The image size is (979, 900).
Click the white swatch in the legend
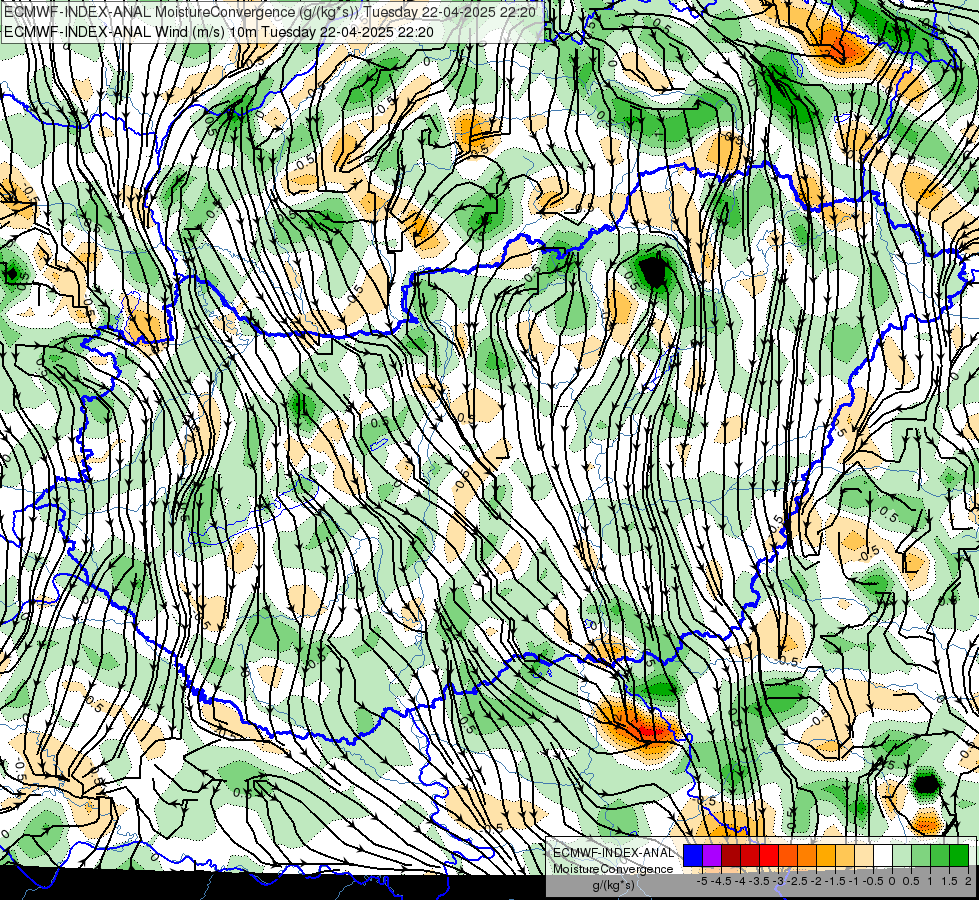tap(883, 856)
